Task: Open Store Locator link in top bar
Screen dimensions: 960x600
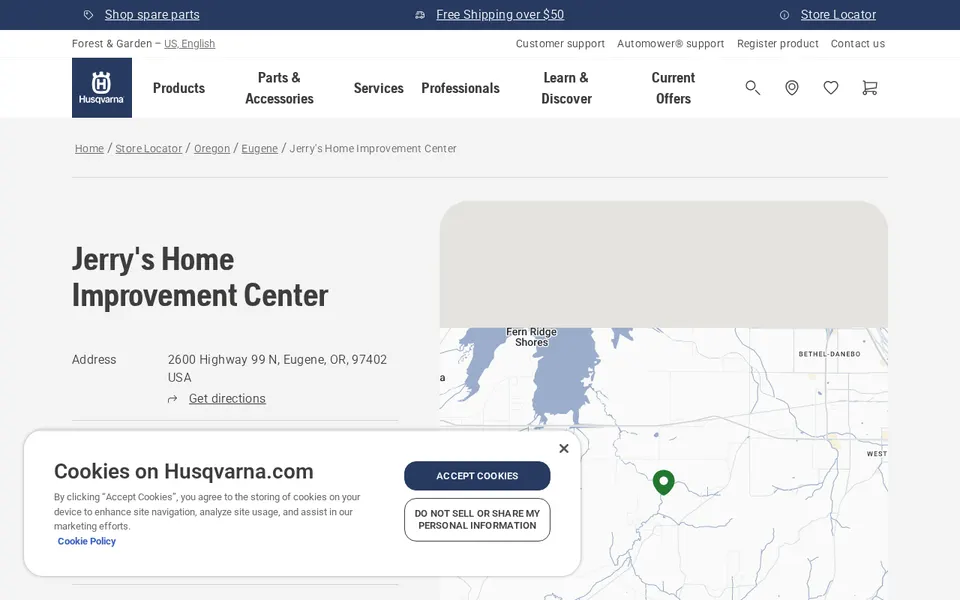Action: (838, 15)
